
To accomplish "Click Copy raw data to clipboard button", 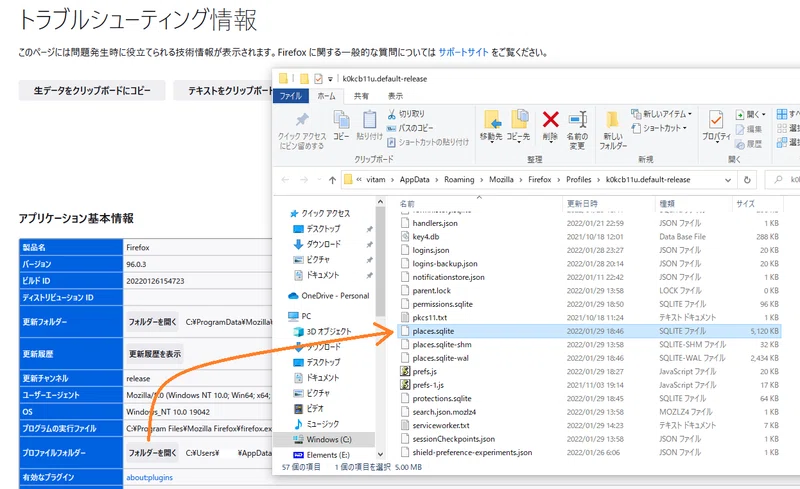I will click(92, 90).
